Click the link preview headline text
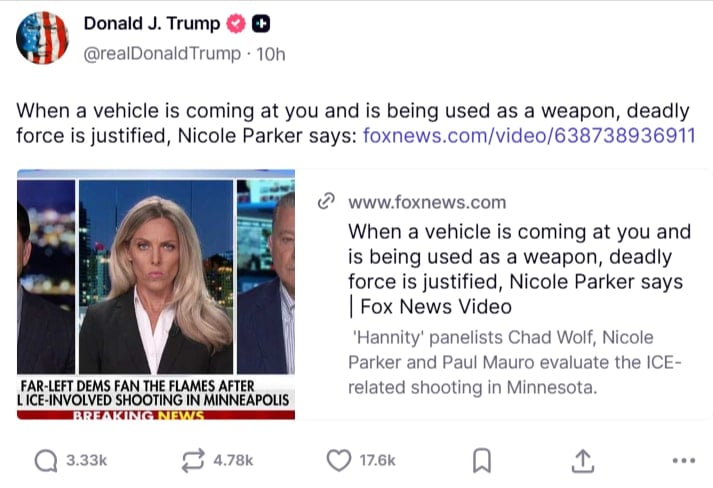The width and height of the screenshot is (713, 488). pos(519,269)
